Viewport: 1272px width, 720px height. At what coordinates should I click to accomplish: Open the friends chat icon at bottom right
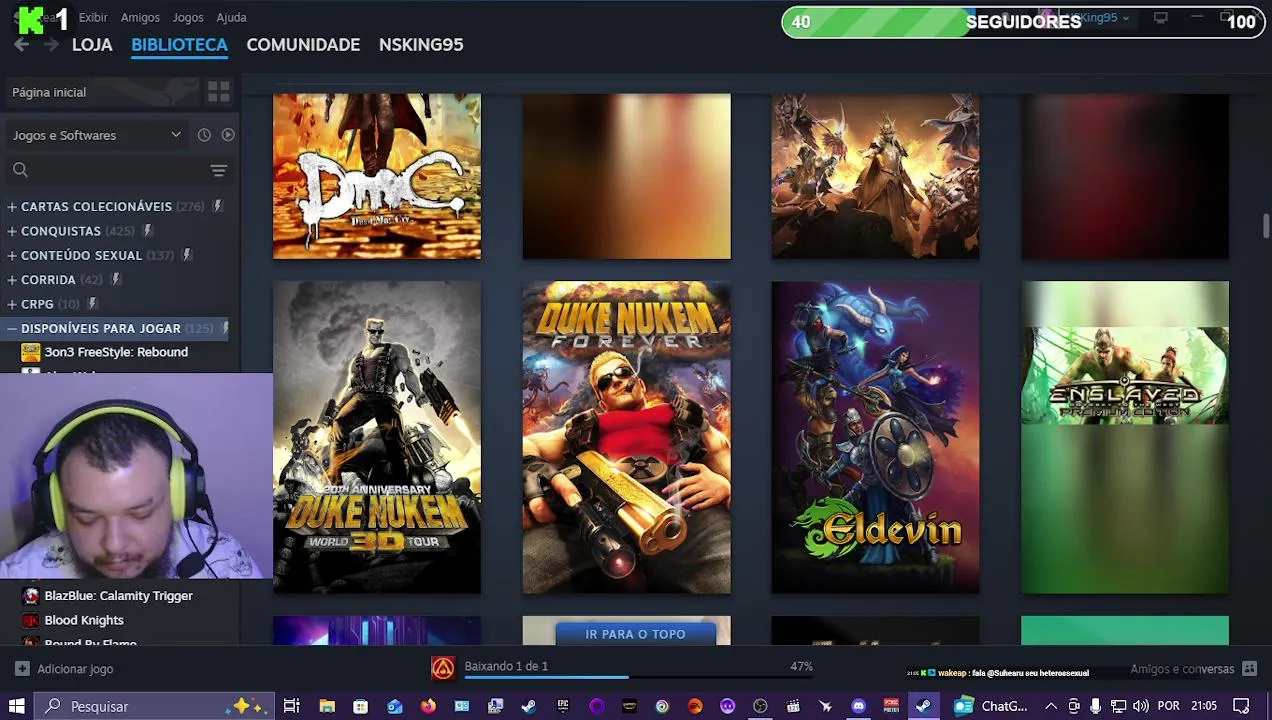click(1249, 669)
